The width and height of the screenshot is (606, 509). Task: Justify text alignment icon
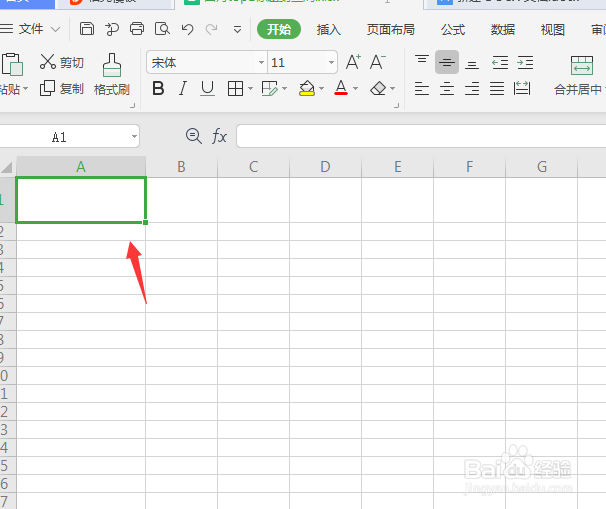click(x=497, y=89)
